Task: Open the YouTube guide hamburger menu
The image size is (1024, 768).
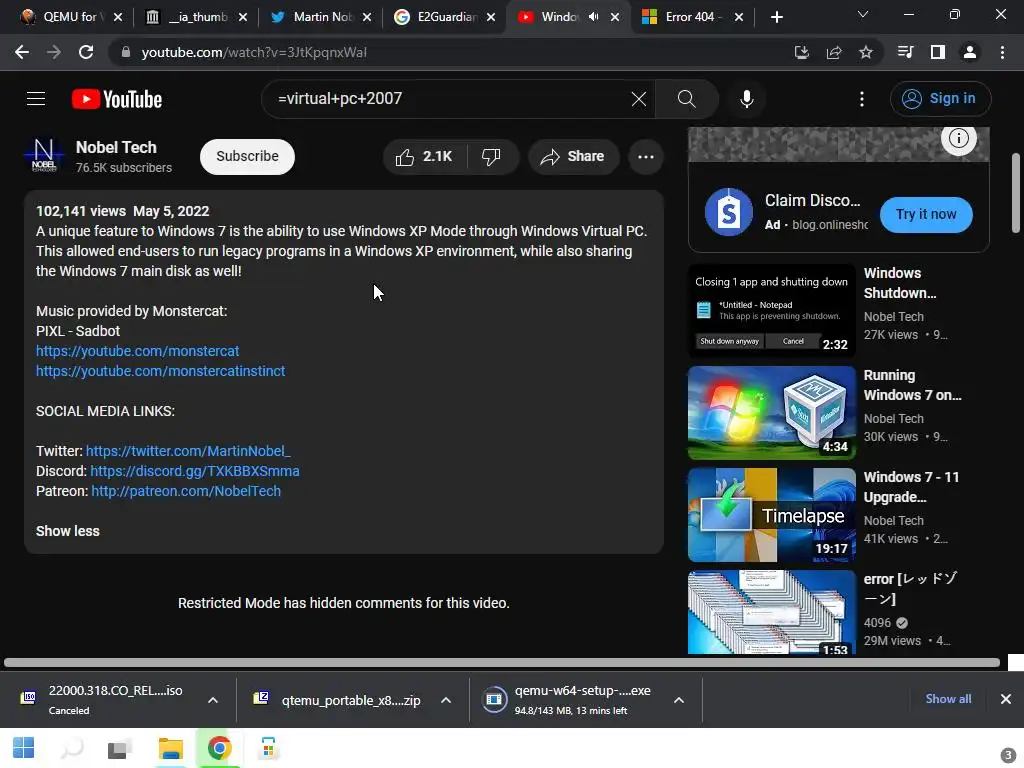Action: (x=36, y=99)
